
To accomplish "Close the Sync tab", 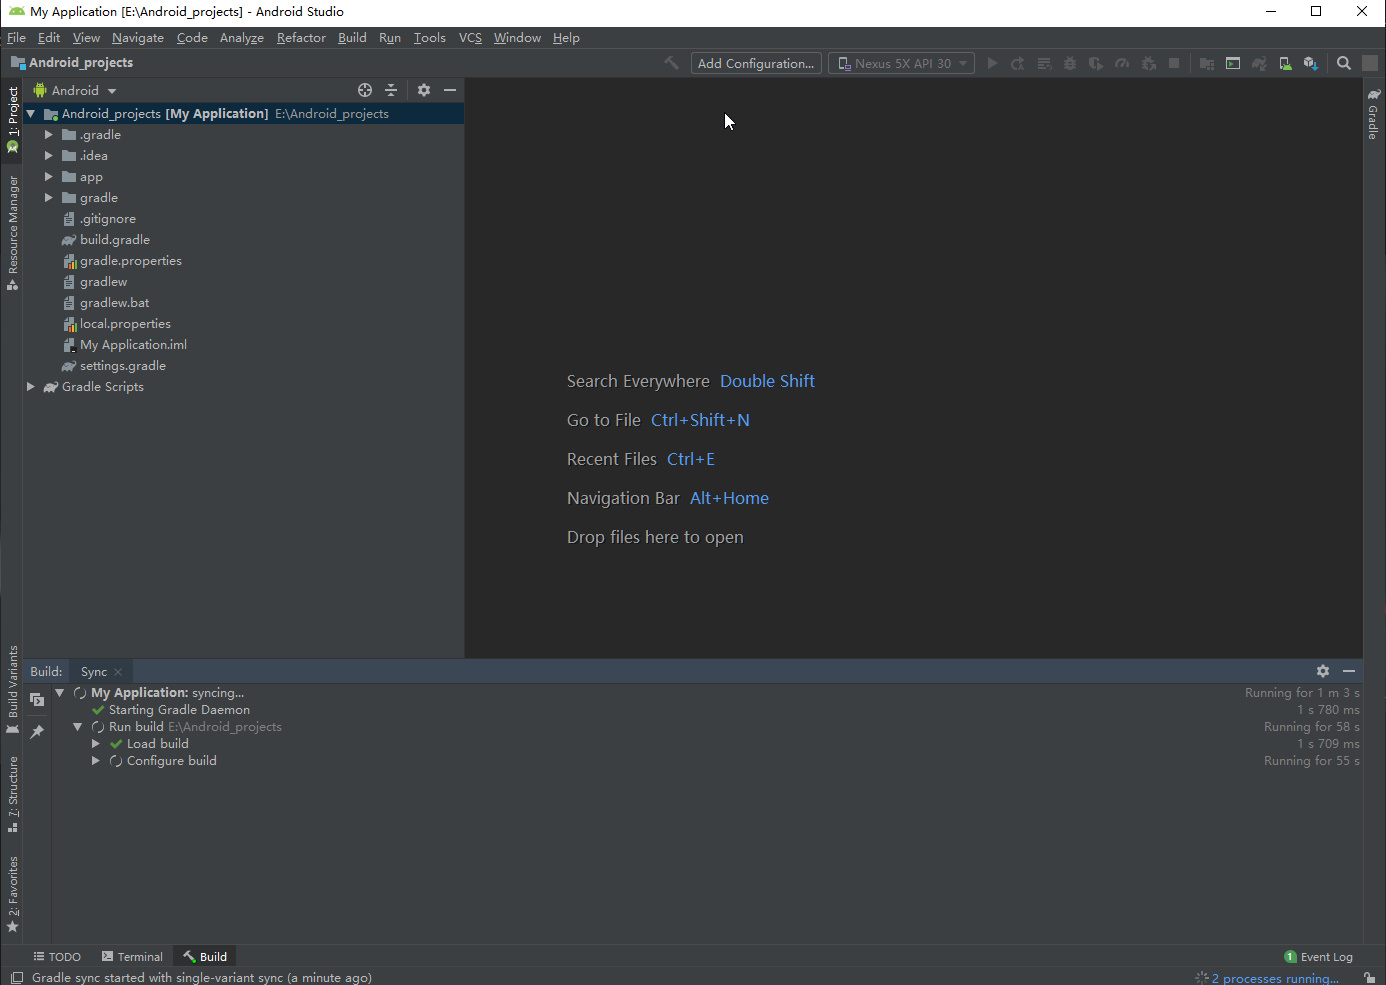I will pyautogui.click(x=118, y=672).
